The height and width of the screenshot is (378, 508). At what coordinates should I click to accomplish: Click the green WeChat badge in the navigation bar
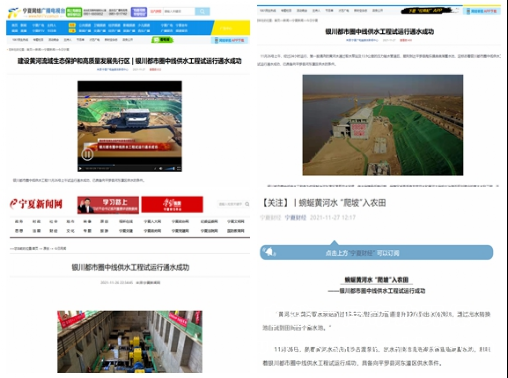click(x=163, y=40)
